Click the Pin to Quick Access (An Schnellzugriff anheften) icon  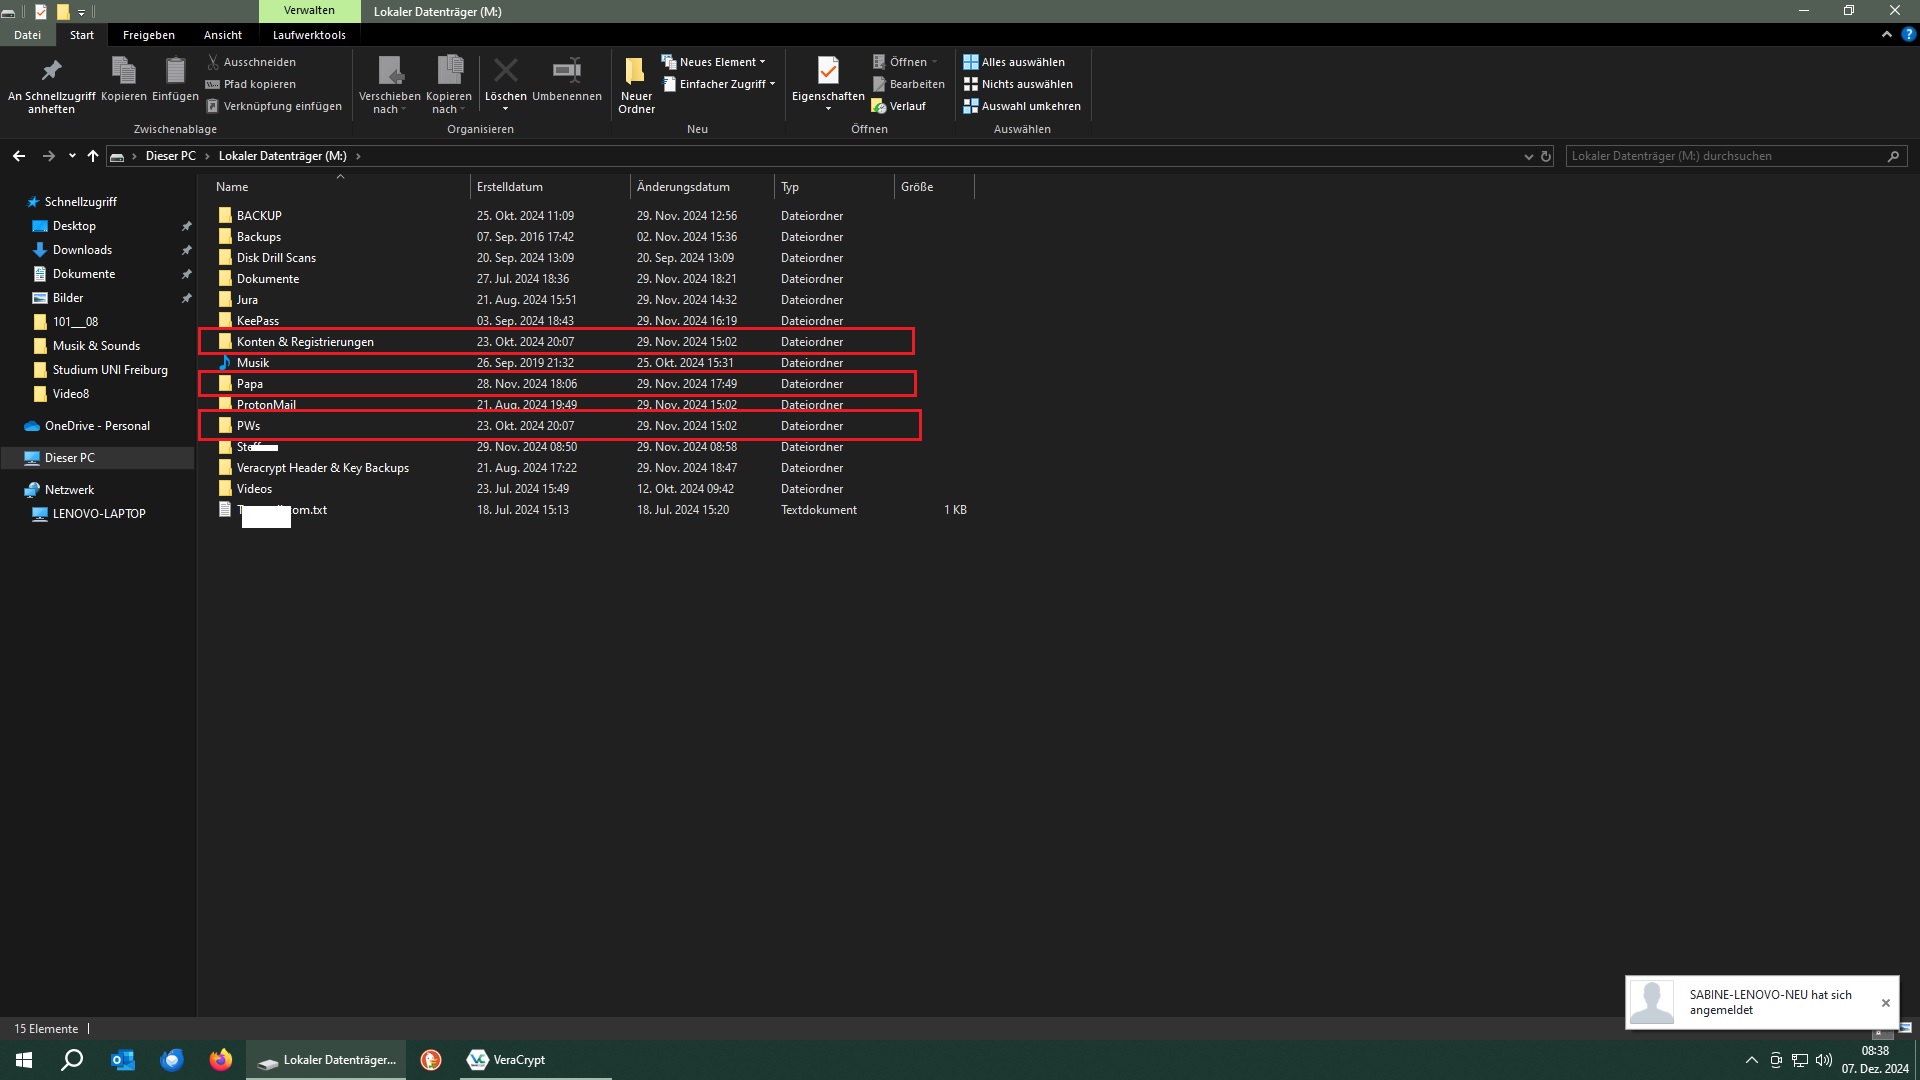51,71
